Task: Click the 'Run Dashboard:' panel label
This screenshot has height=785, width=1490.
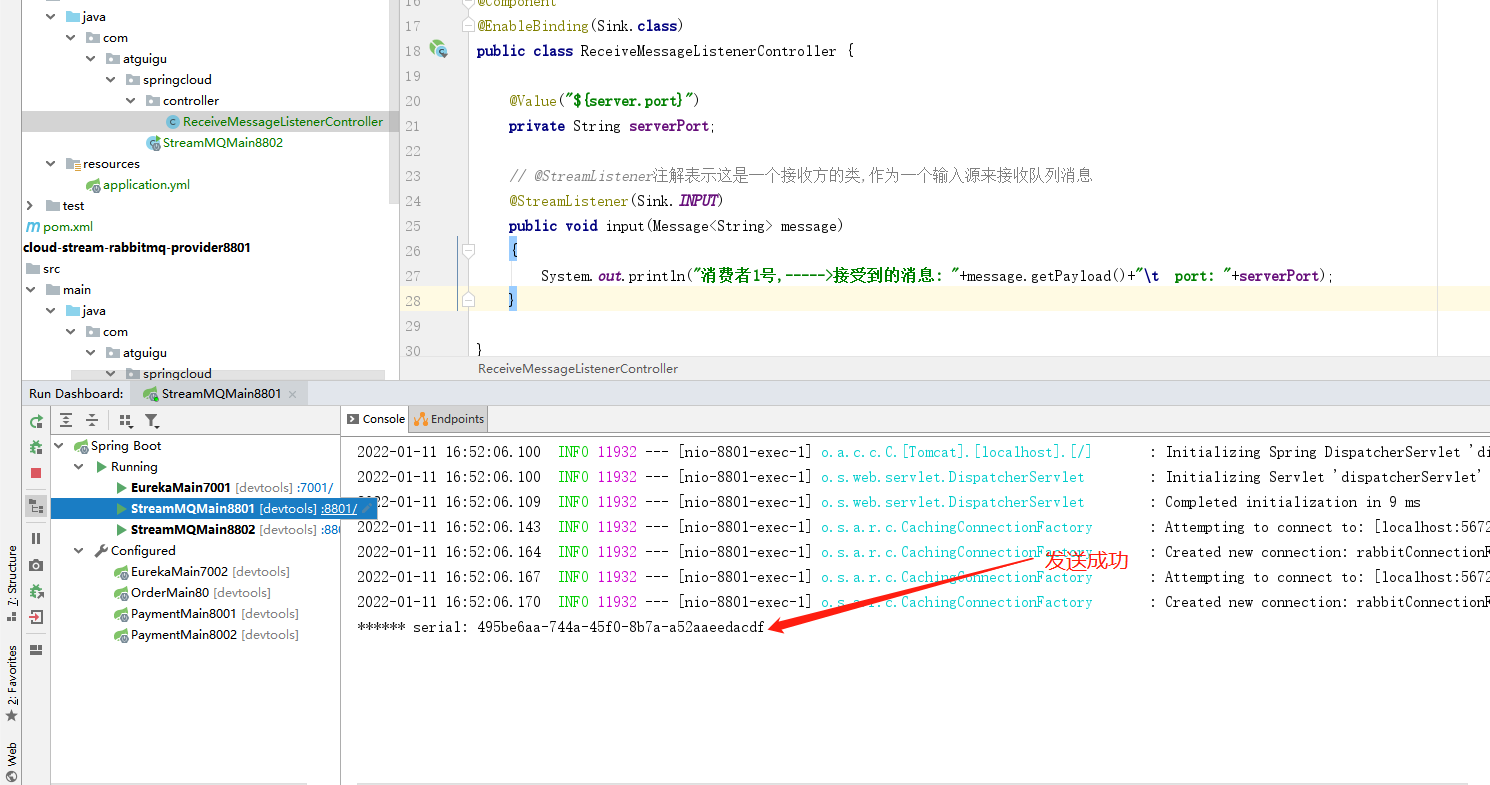Action: pyautogui.click(x=76, y=394)
